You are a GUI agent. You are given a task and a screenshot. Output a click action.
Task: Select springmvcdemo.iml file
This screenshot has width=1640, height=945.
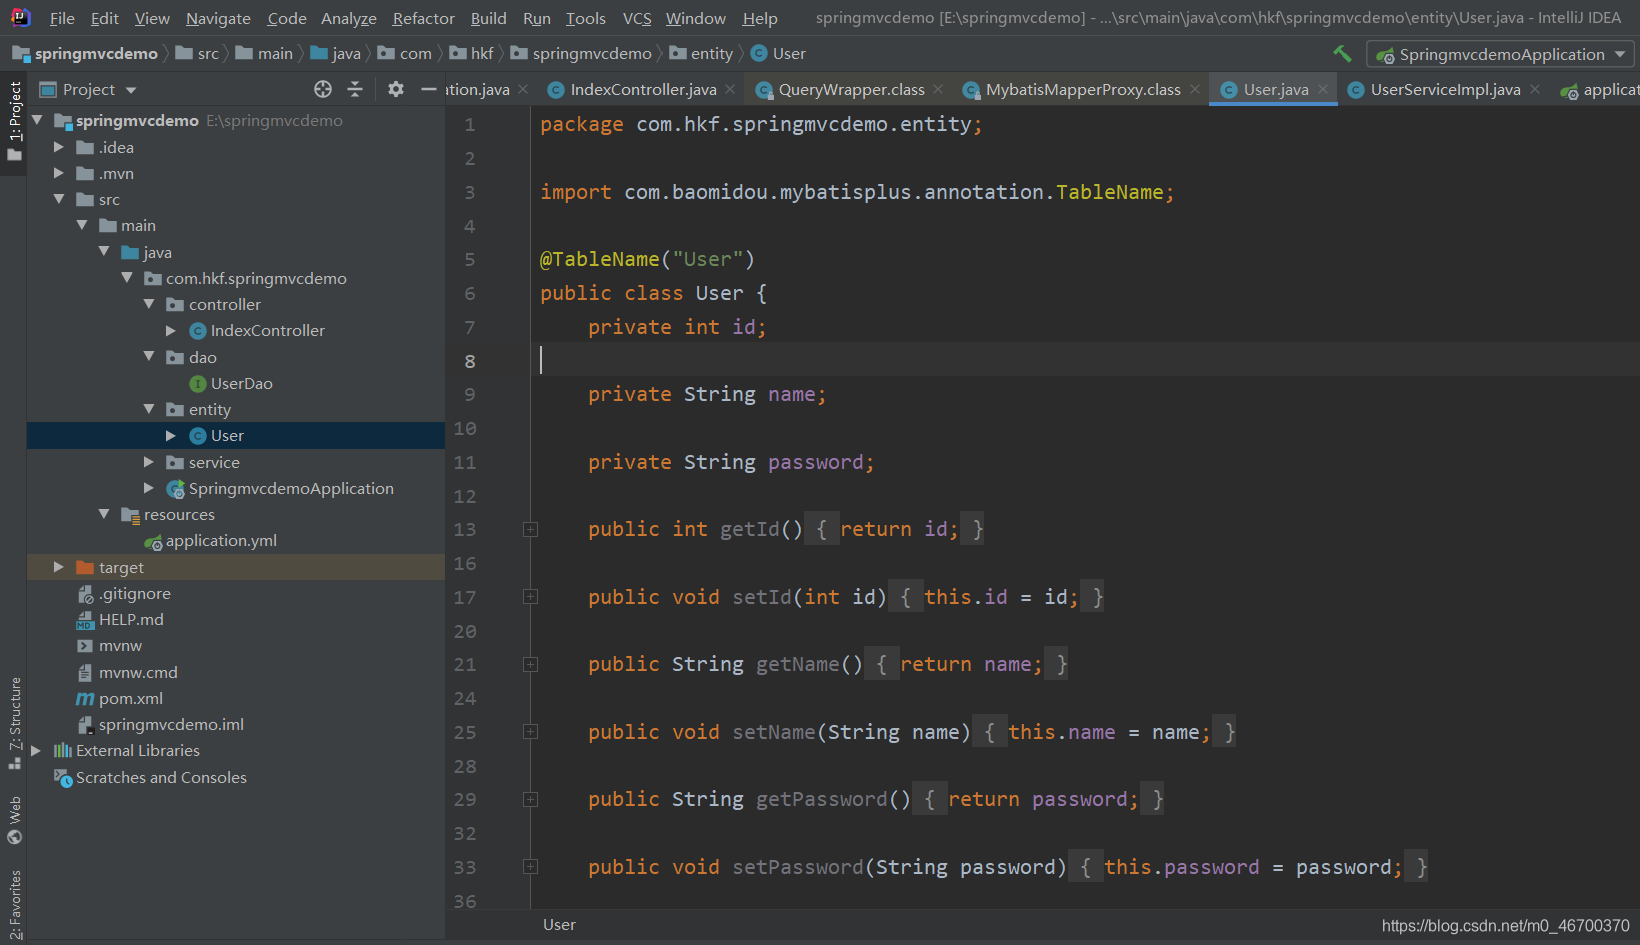click(171, 725)
